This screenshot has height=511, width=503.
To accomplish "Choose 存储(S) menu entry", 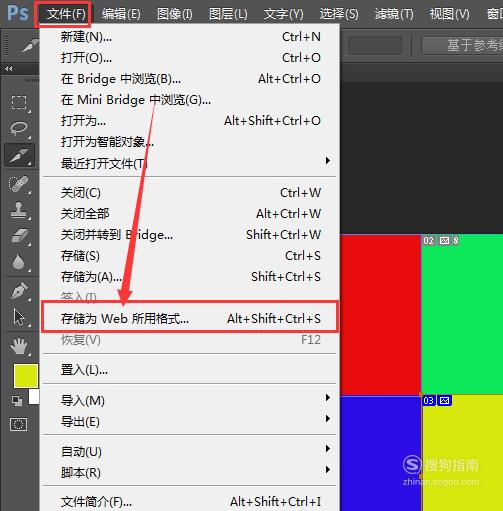I will click(x=190, y=256).
